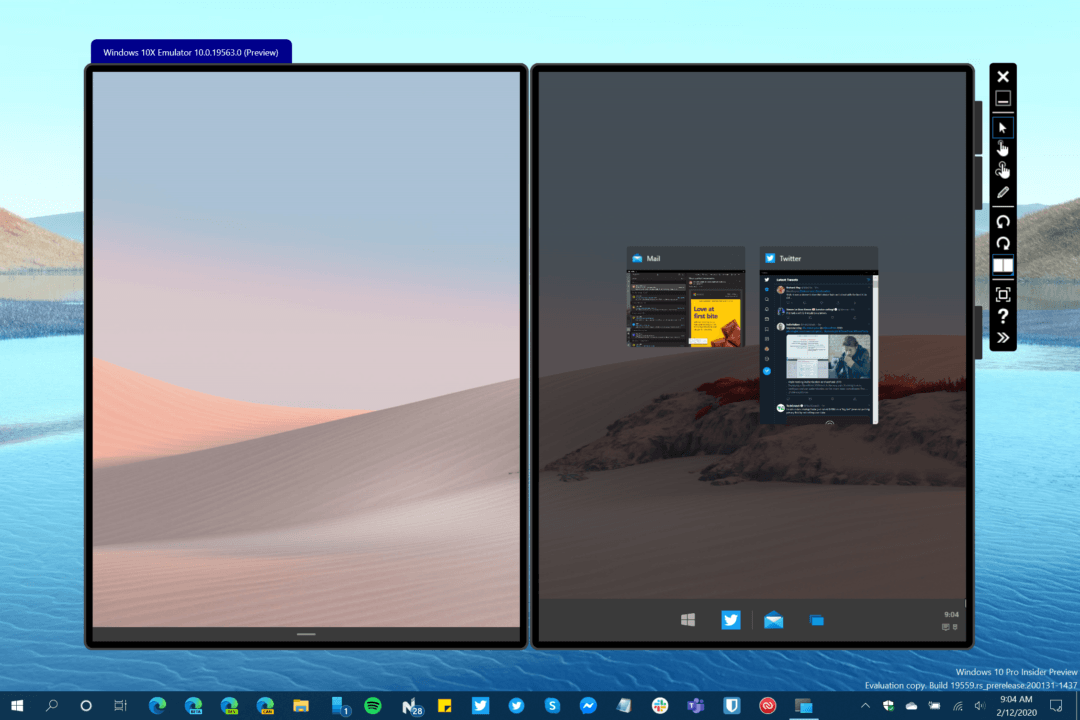Screen dimensions: 1080x720
Task: Select single-touch input mode in emulator toolbar
Action: coord(1002,147)
